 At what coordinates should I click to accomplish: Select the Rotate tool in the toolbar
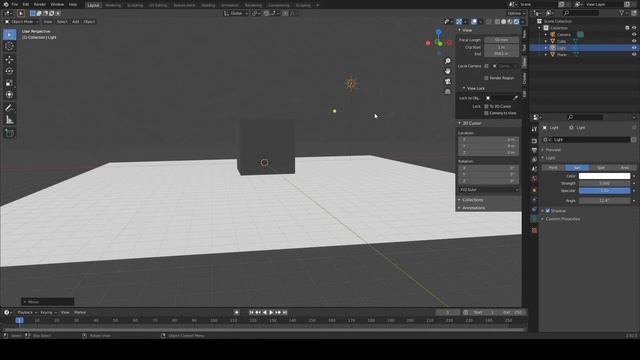[x=9, y=71]
